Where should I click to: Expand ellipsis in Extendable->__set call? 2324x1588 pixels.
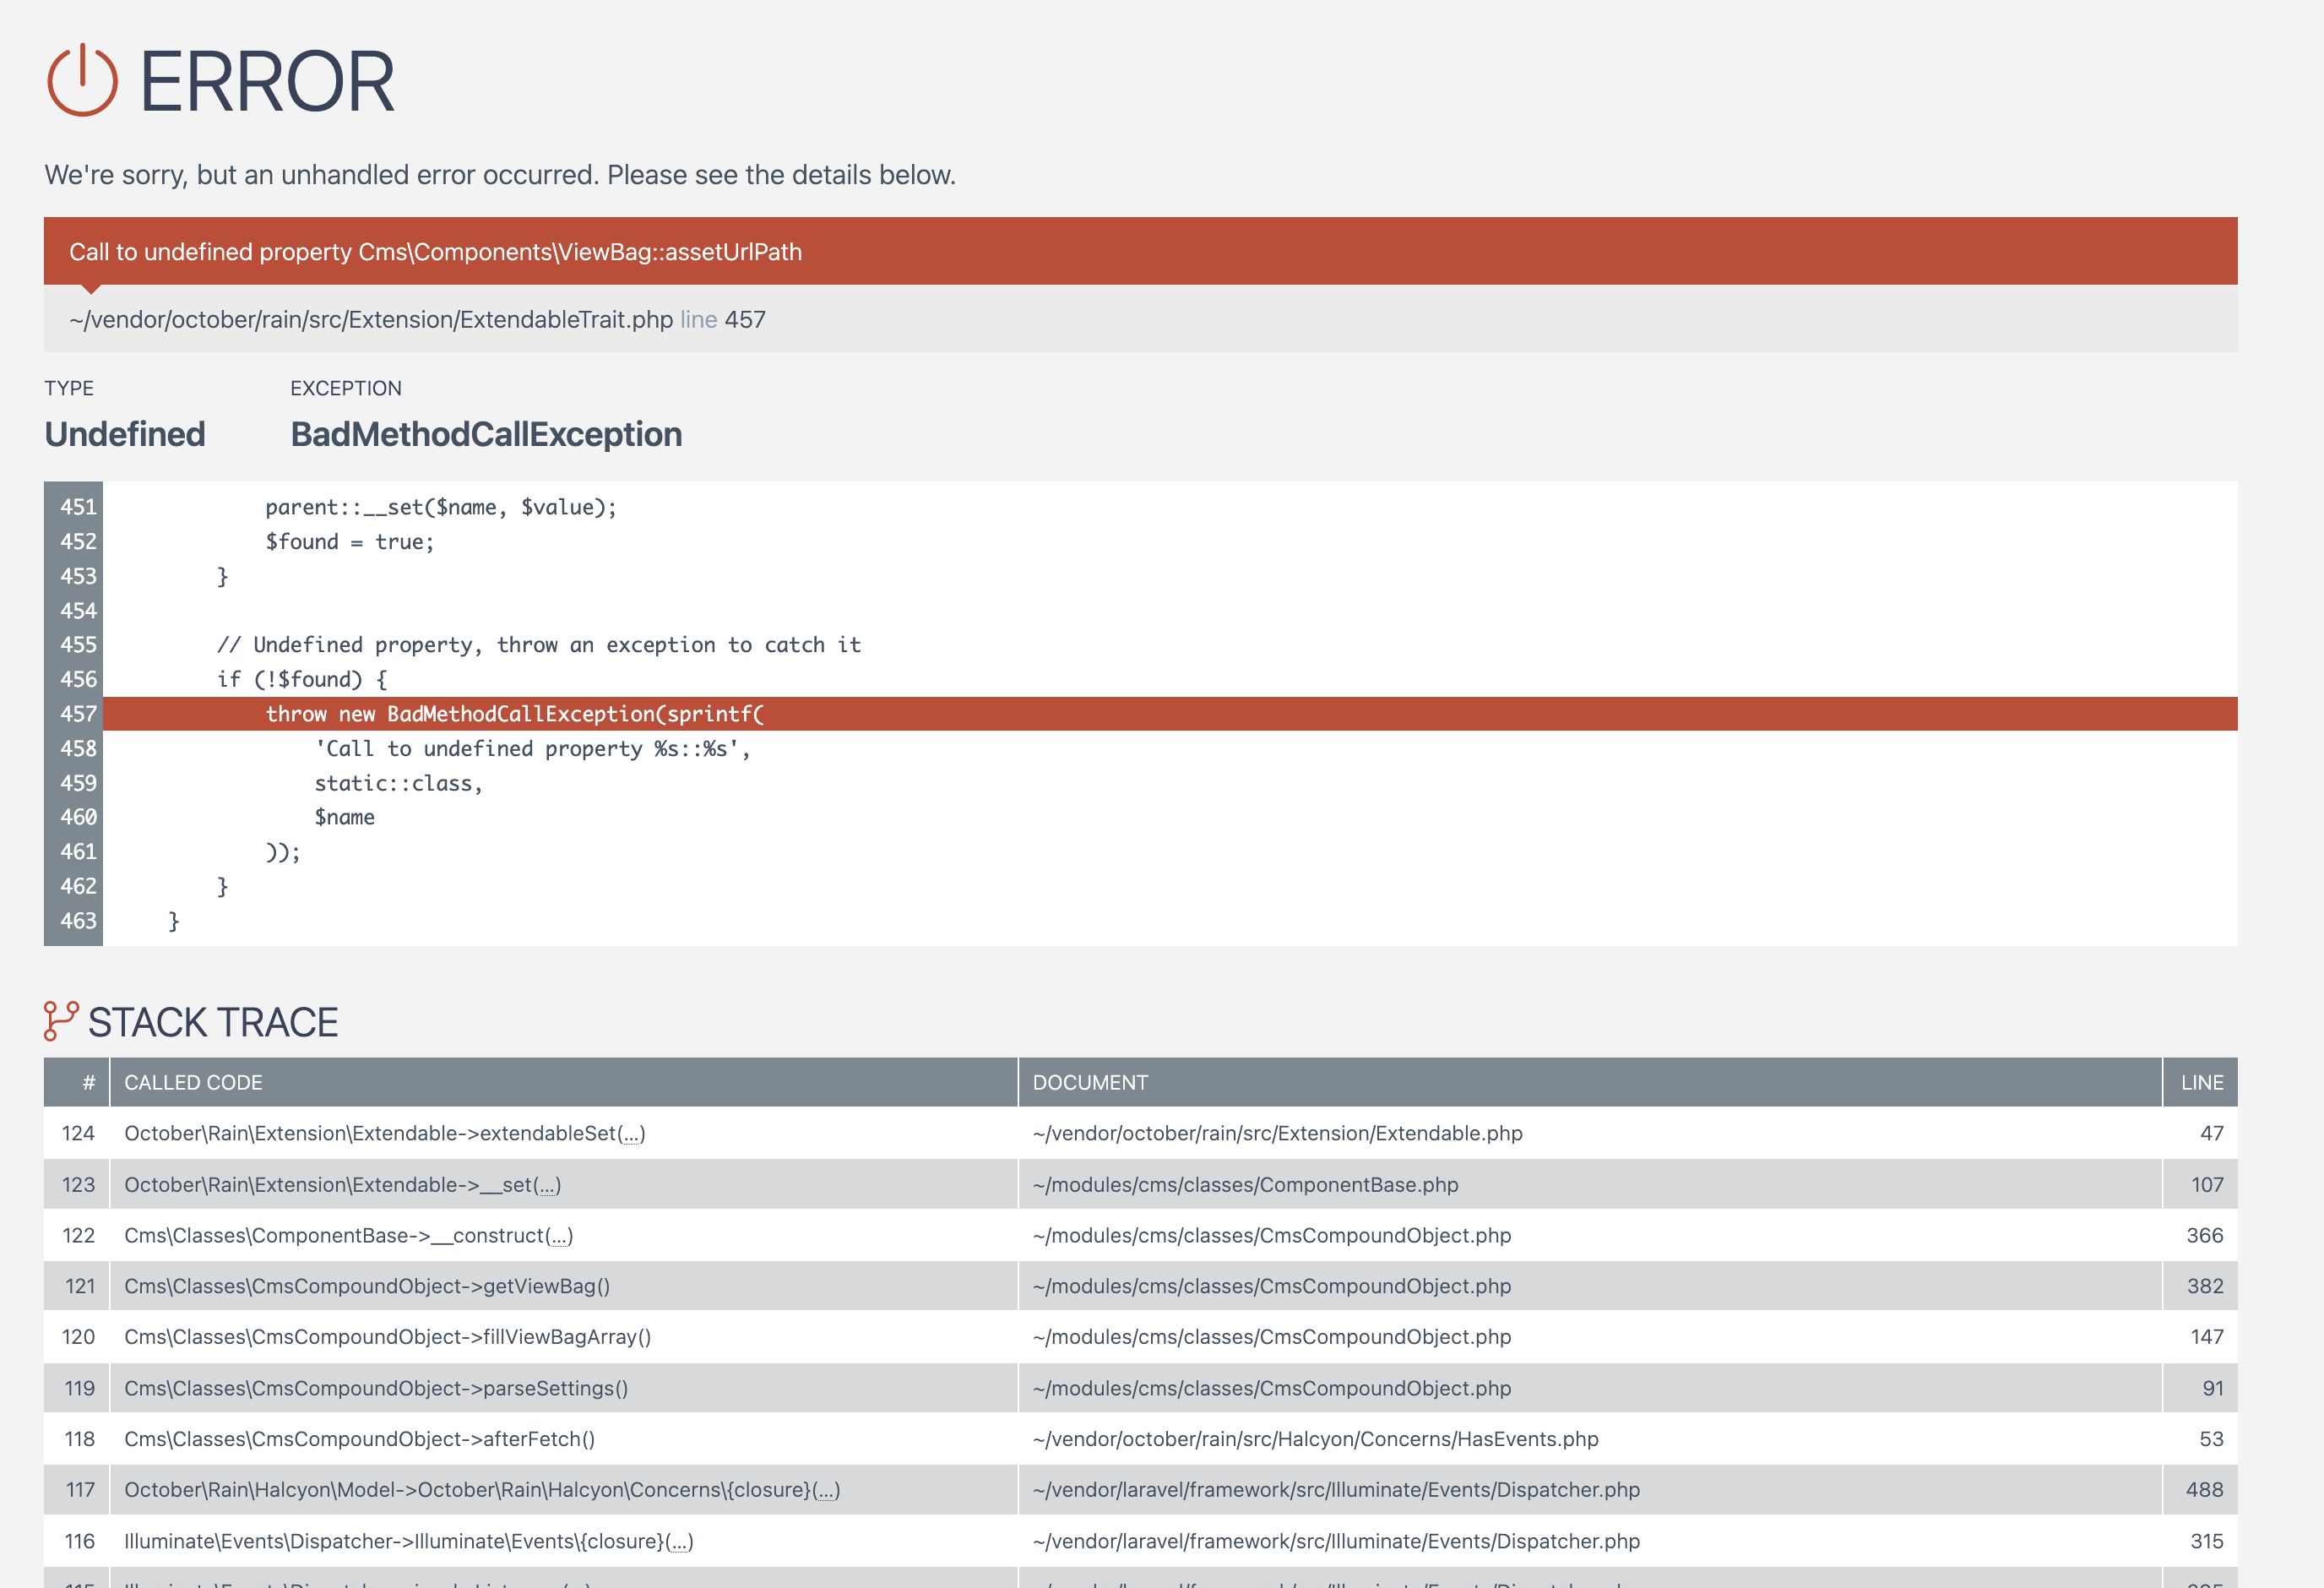(x=547, y=1185)
